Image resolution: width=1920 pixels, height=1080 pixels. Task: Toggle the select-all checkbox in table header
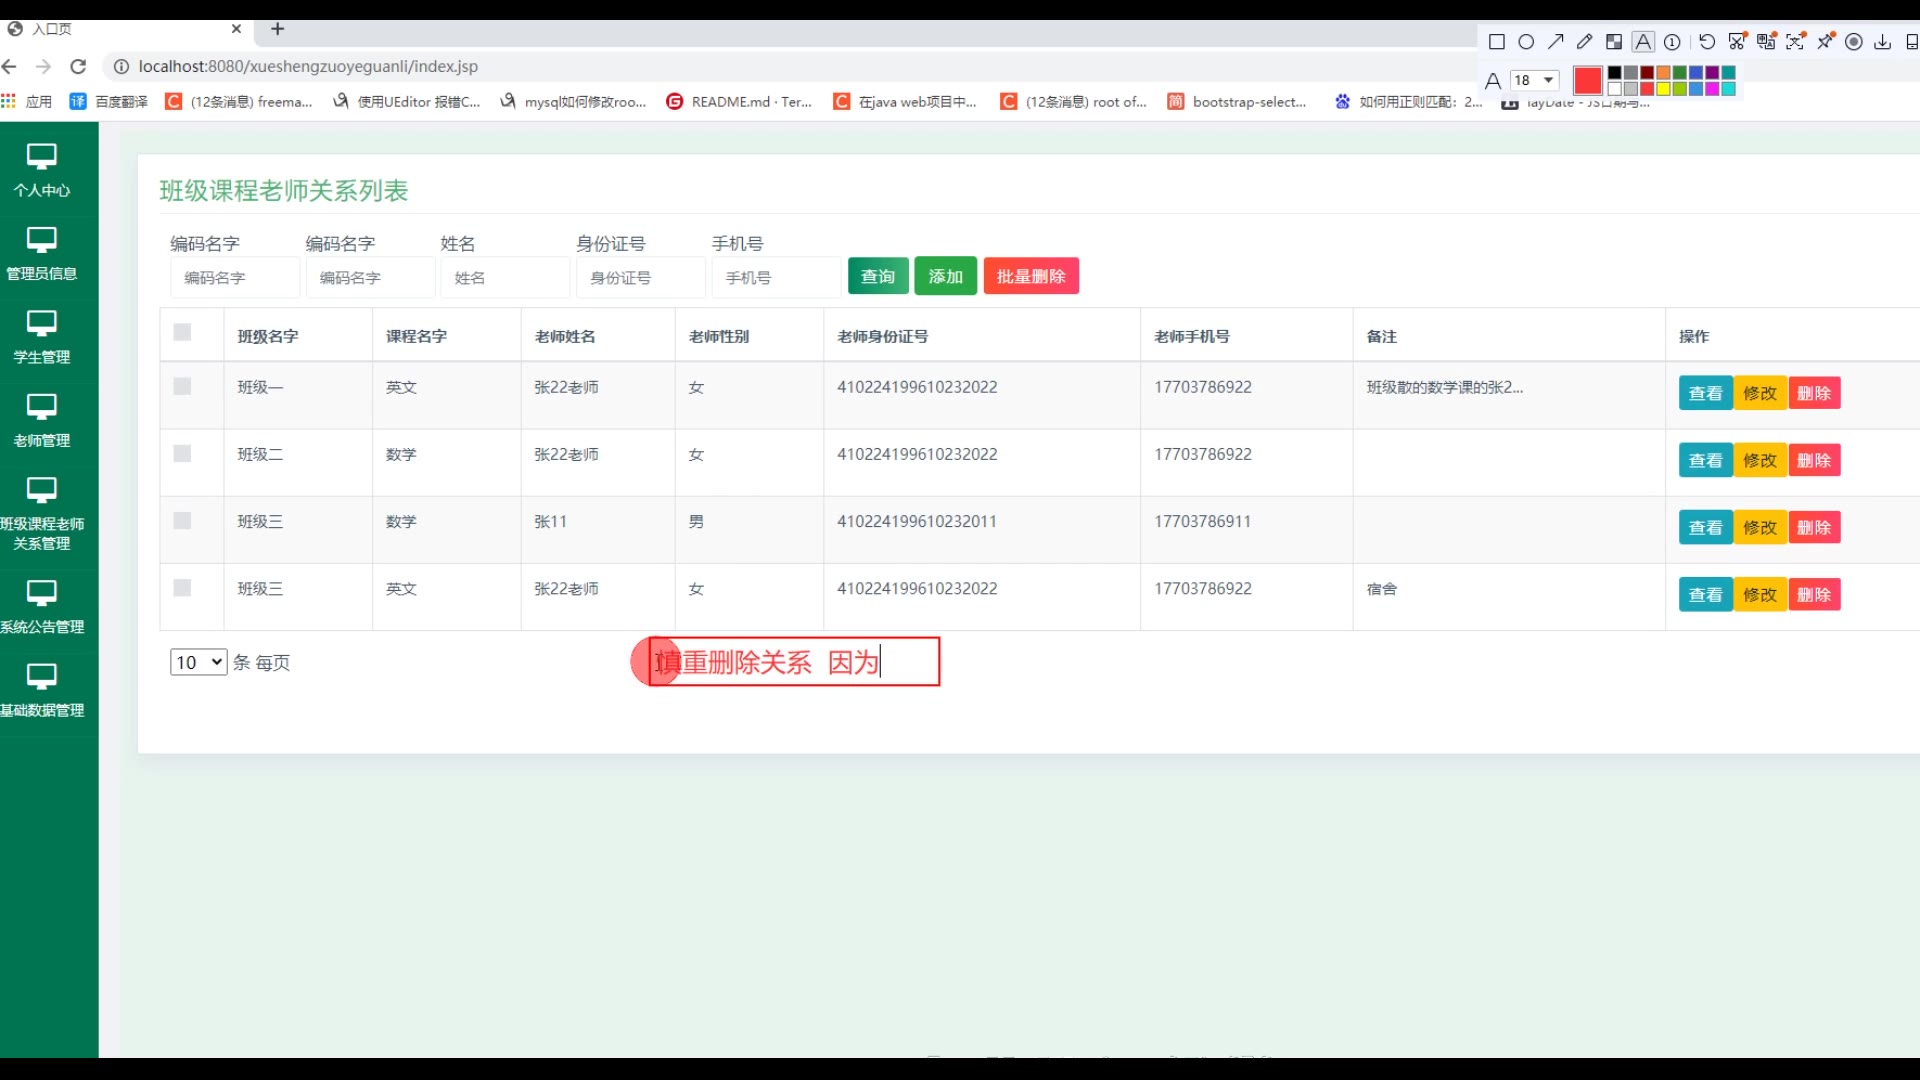coord(182,332)
